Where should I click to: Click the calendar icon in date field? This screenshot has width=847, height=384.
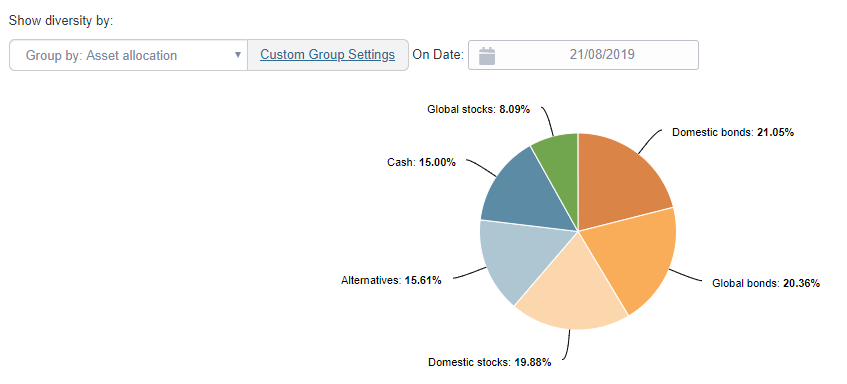pos(487,55)
